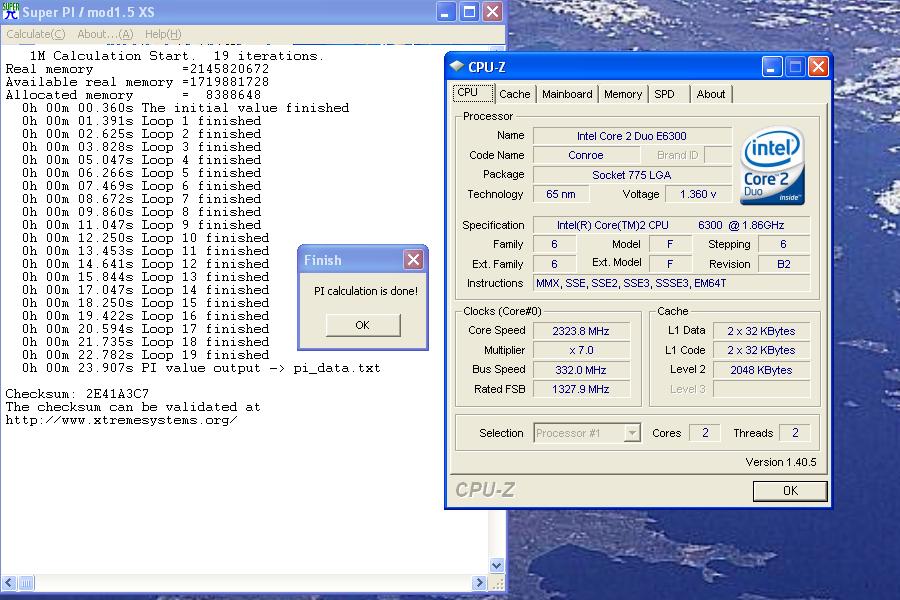Switch to the About tab in CPU-Z
Viewport: 900px width, 600px height.
pyautogui.click(x=711, y=94)
